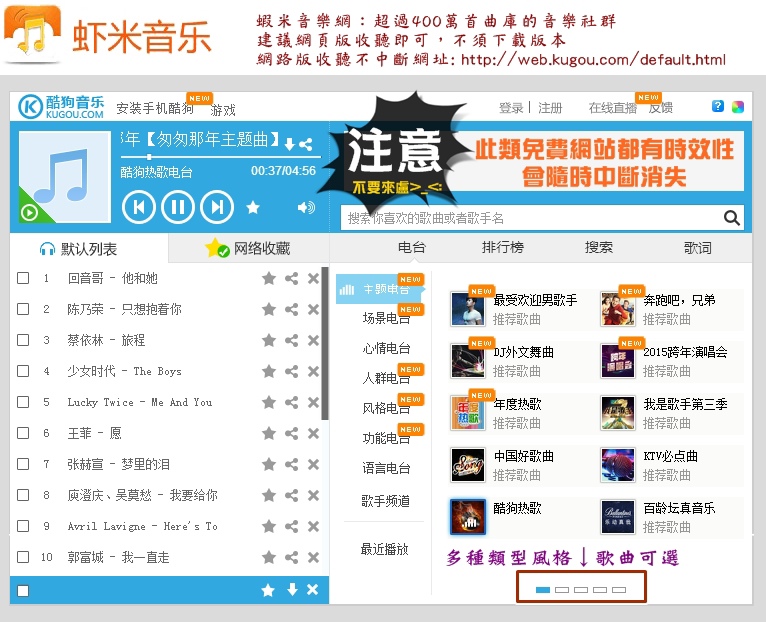Open the blue help question icon

(x=718, y=106)
